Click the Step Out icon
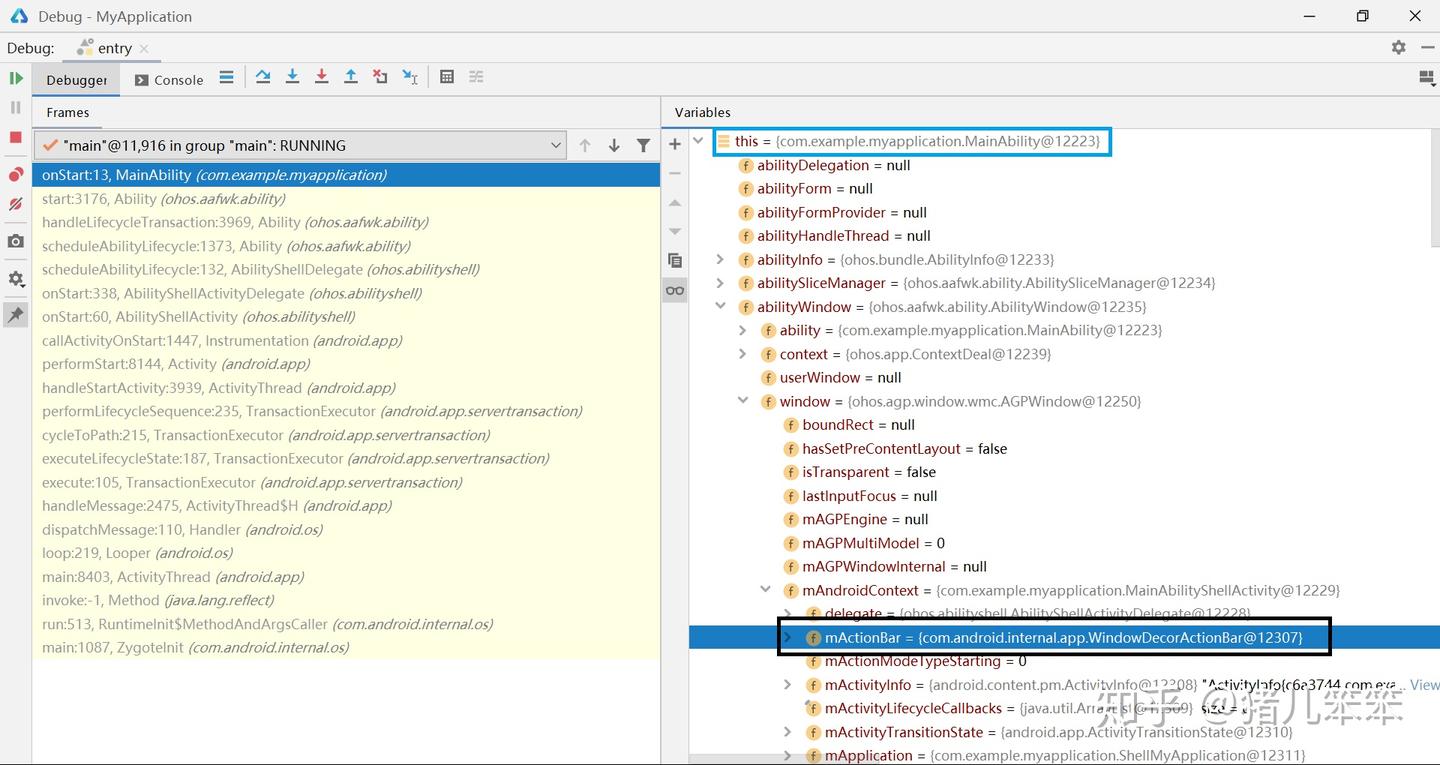 (351, 77)
